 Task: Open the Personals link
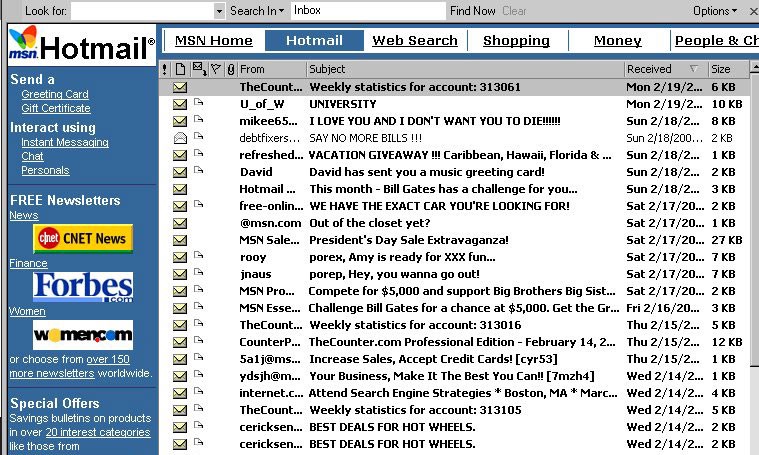(x=45, y=170)
